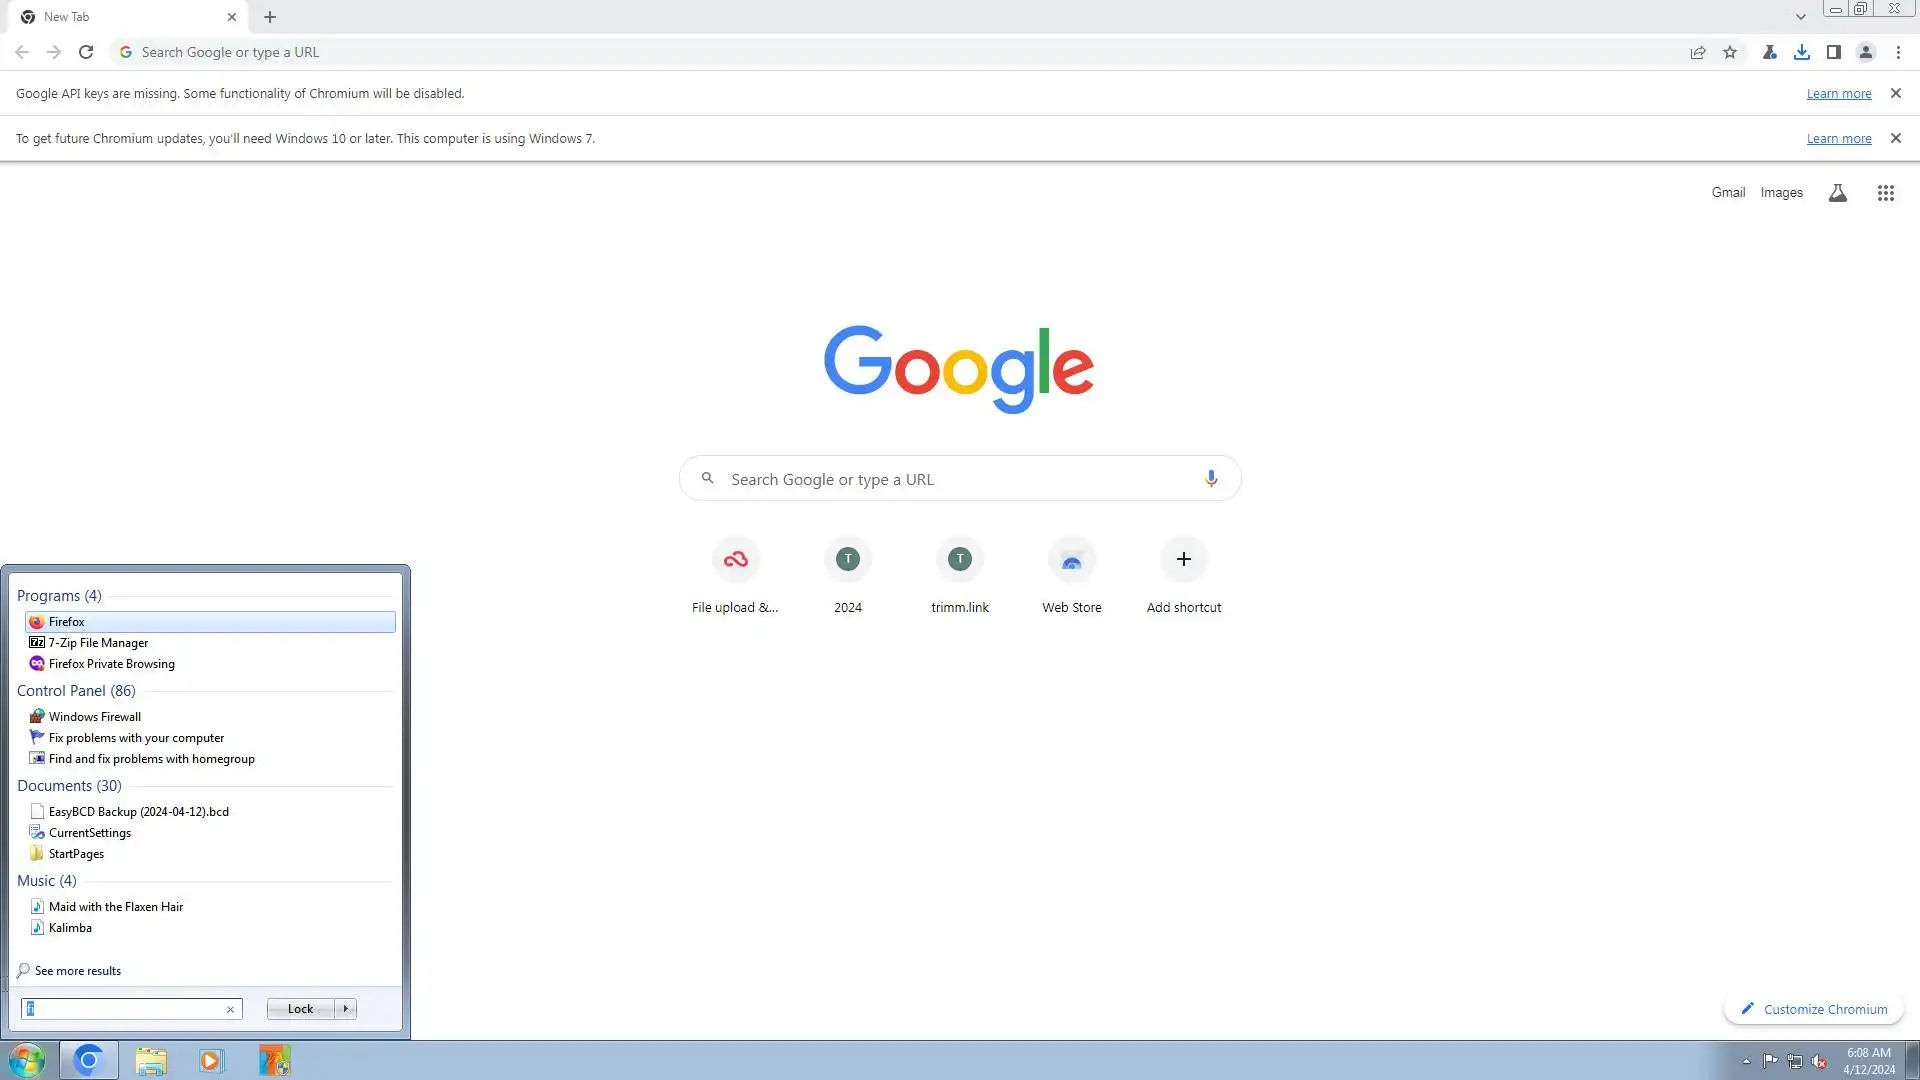The width and height of the screenshot is (1920, 1080).
Task: Open the Chromium three-dot menu
Action: pos(1898,52)
